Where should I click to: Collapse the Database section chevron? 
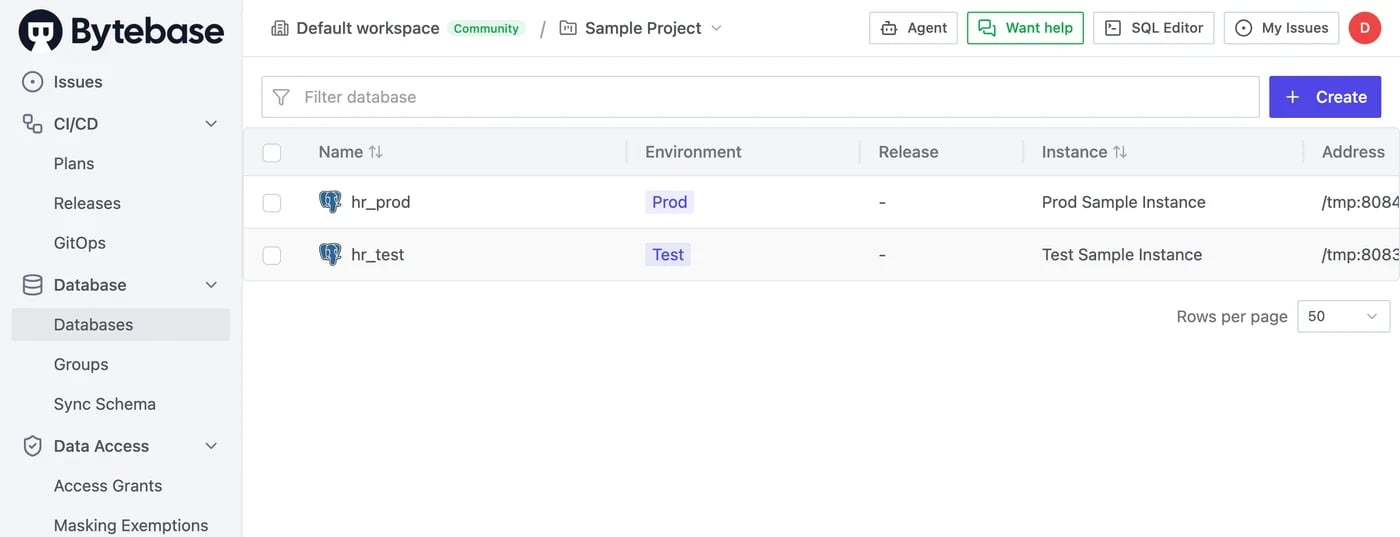pyautogui.click(x=211, y=285)
